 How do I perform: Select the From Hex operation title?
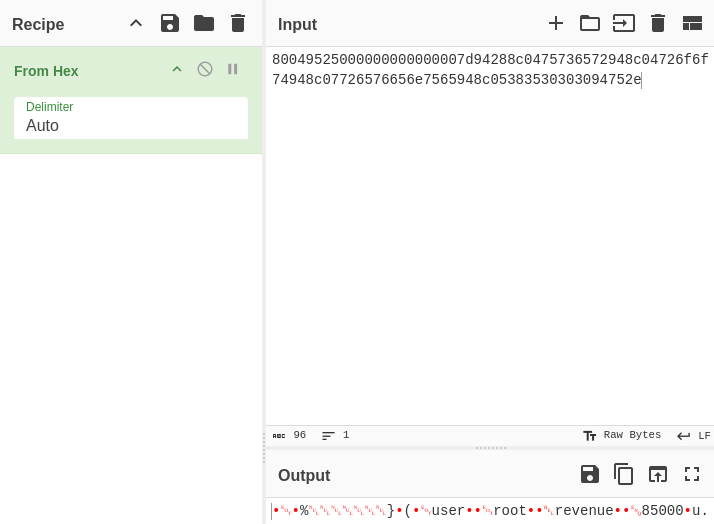click(x=46, y=71)
